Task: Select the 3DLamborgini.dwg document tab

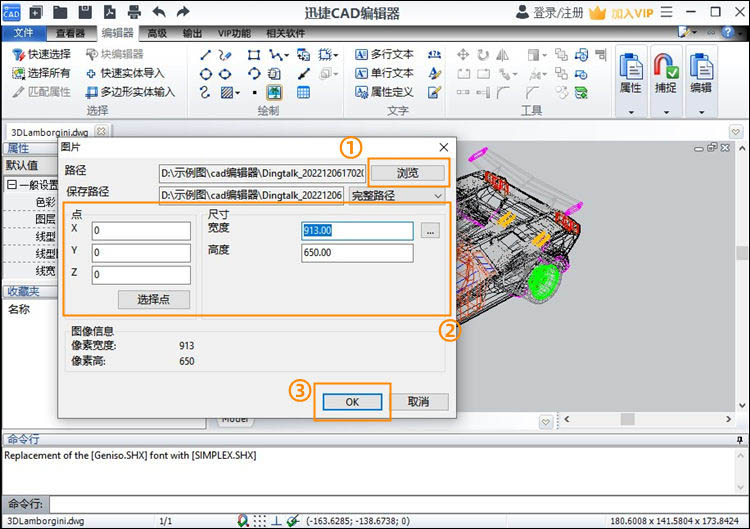Action: tap(50, 132)
